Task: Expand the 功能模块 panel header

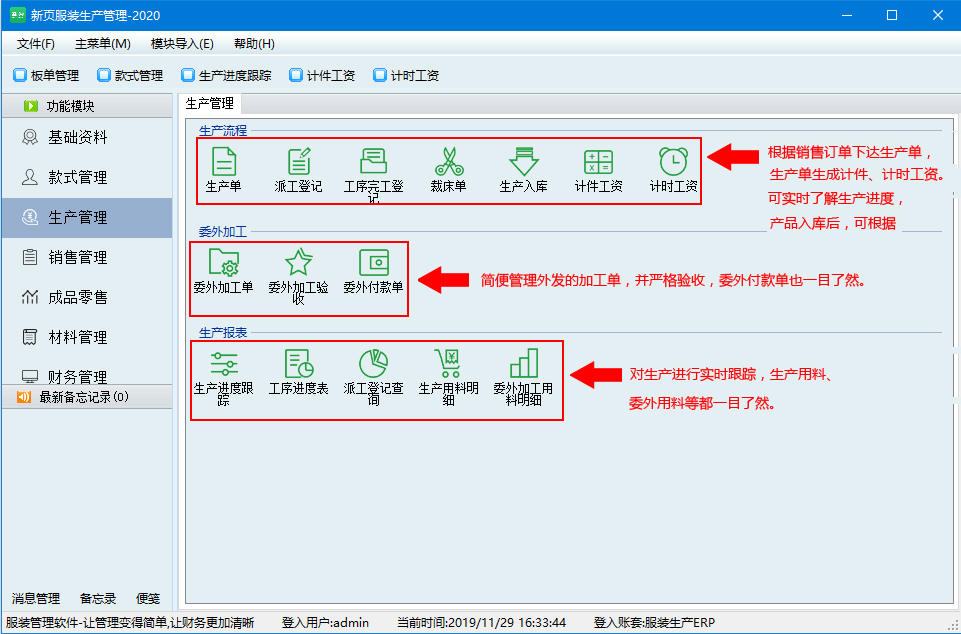Action: [x=87, y=106]
